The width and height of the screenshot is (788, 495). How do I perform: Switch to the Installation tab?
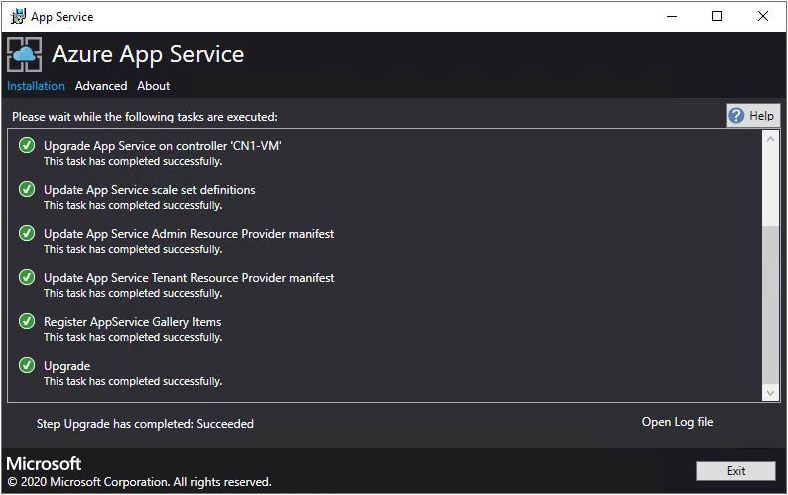click(x=36, y=86)
